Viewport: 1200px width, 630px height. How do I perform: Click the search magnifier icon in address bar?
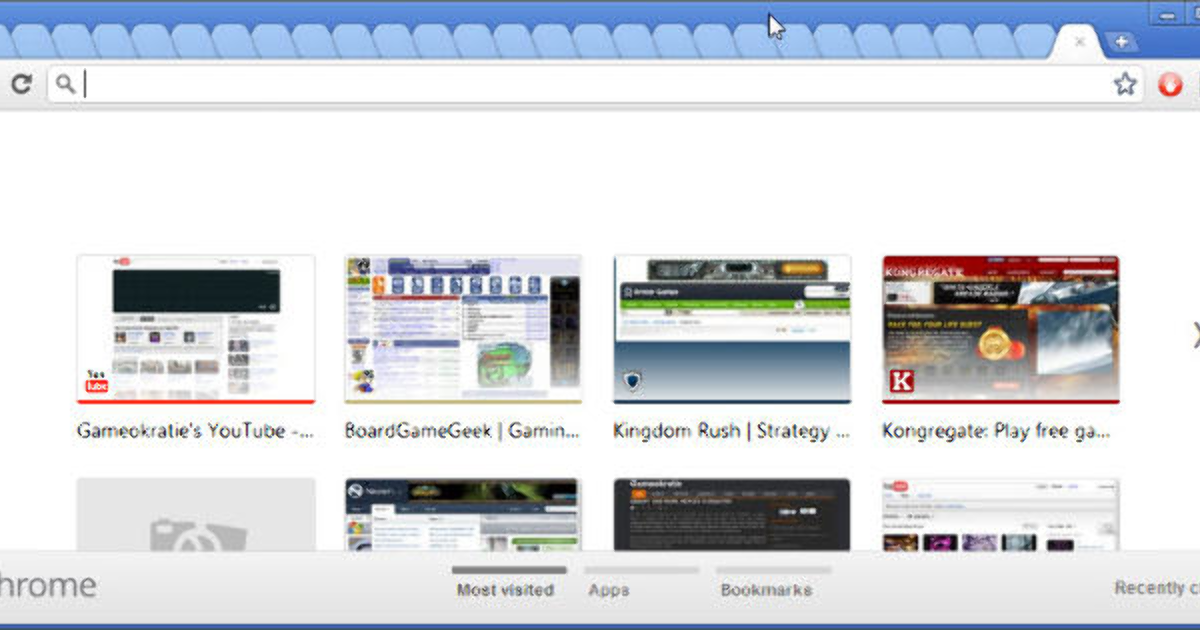65,84
